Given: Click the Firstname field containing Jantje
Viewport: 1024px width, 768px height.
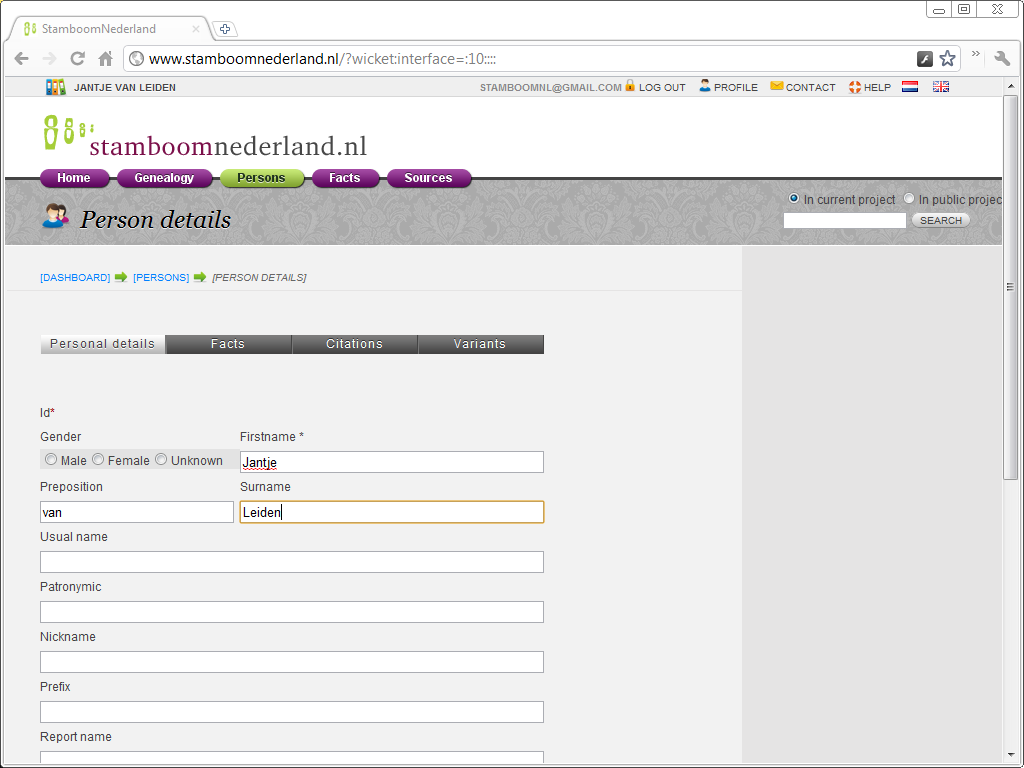Looking at the screenshot, I should 392,462.
